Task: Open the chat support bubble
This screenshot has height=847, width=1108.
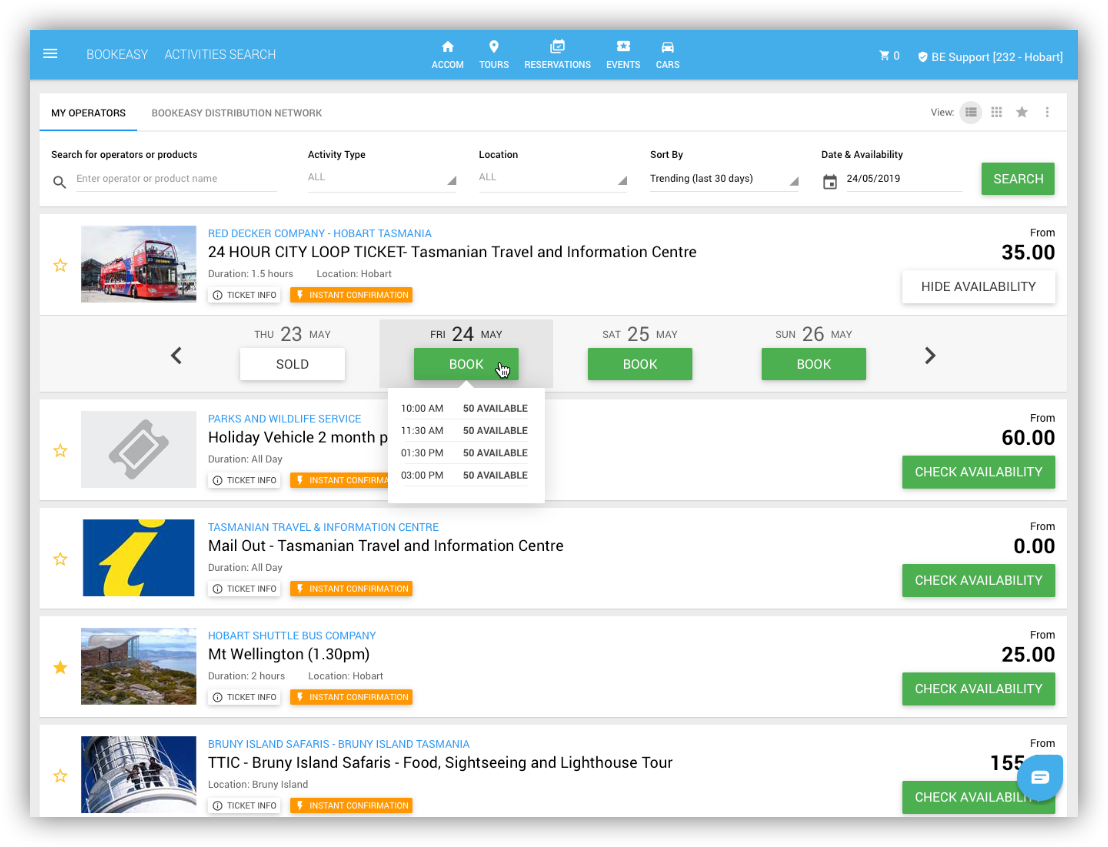Action: point(1039,778)
